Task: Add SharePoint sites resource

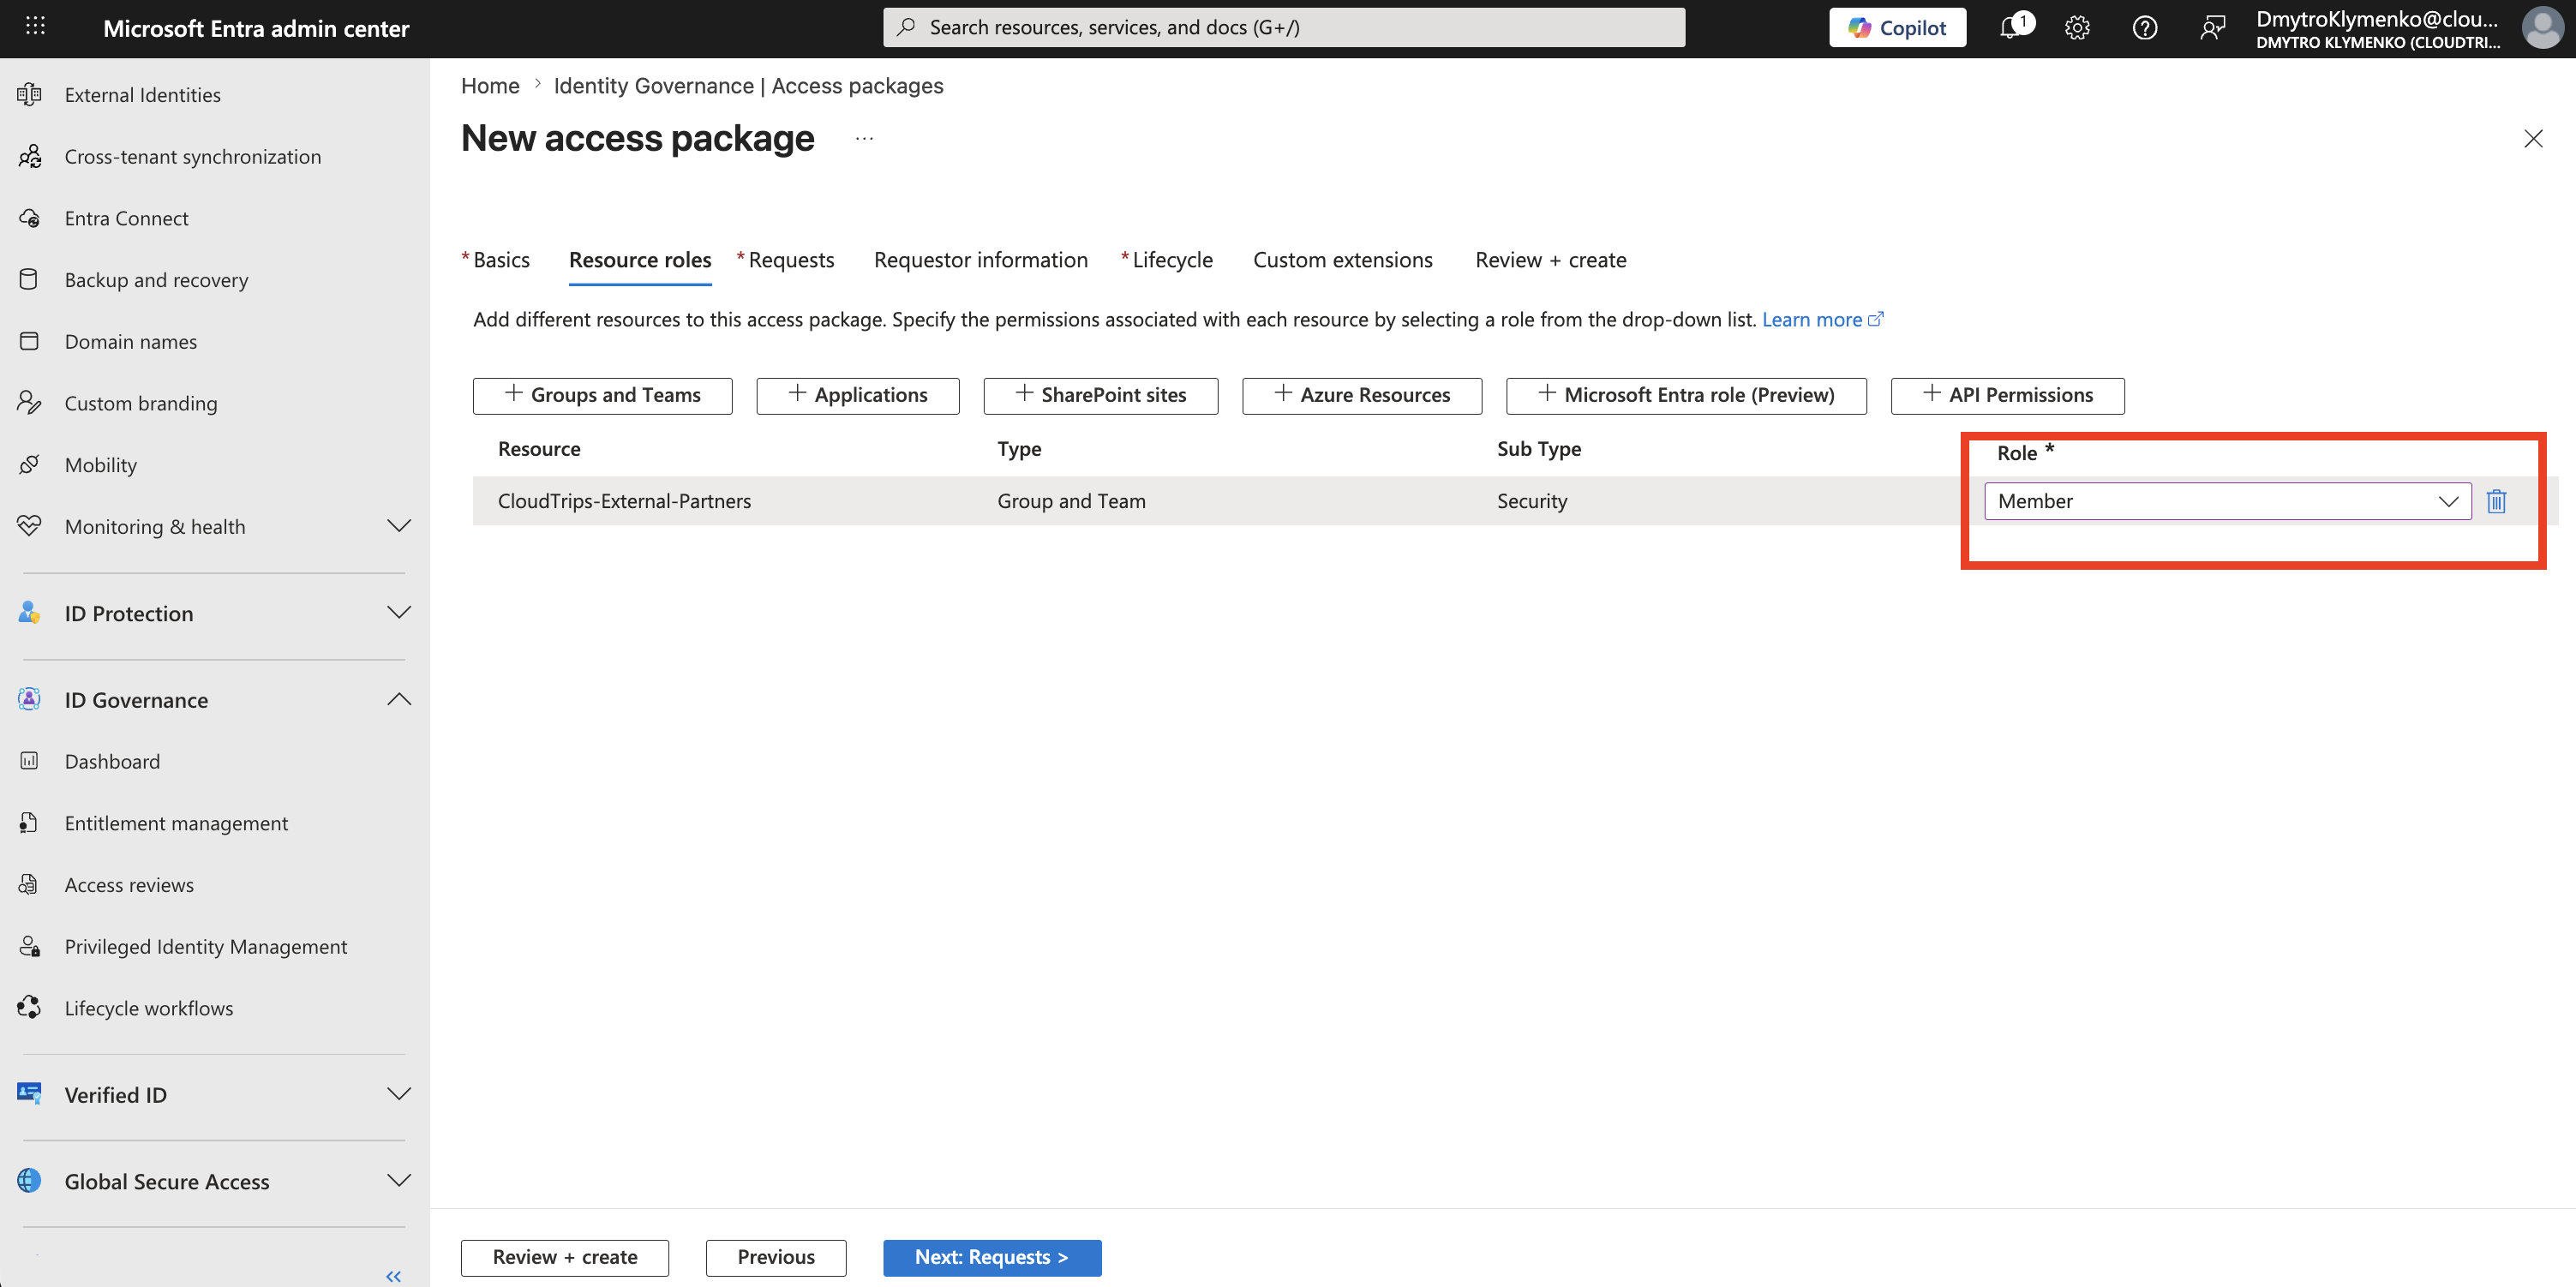Action: tap(1101, 395)
